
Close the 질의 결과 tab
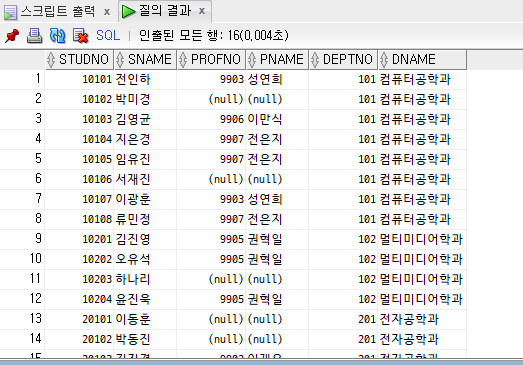[x=202, y=11]
